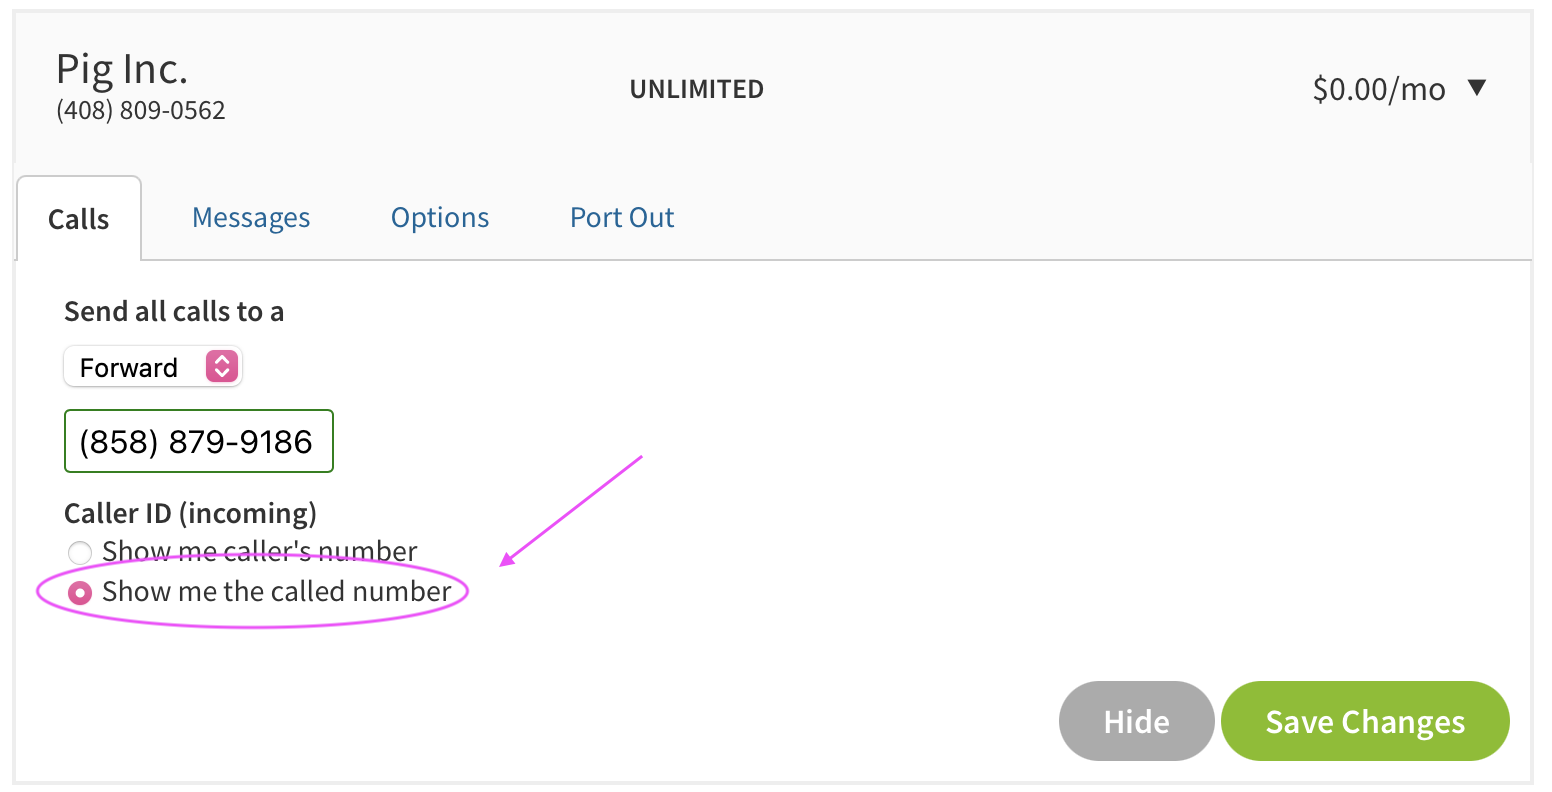Viewport: 1552px width, 792px height.
Task: Select the "Show me caller's number" radio button
Action: [x=79, y=552]
